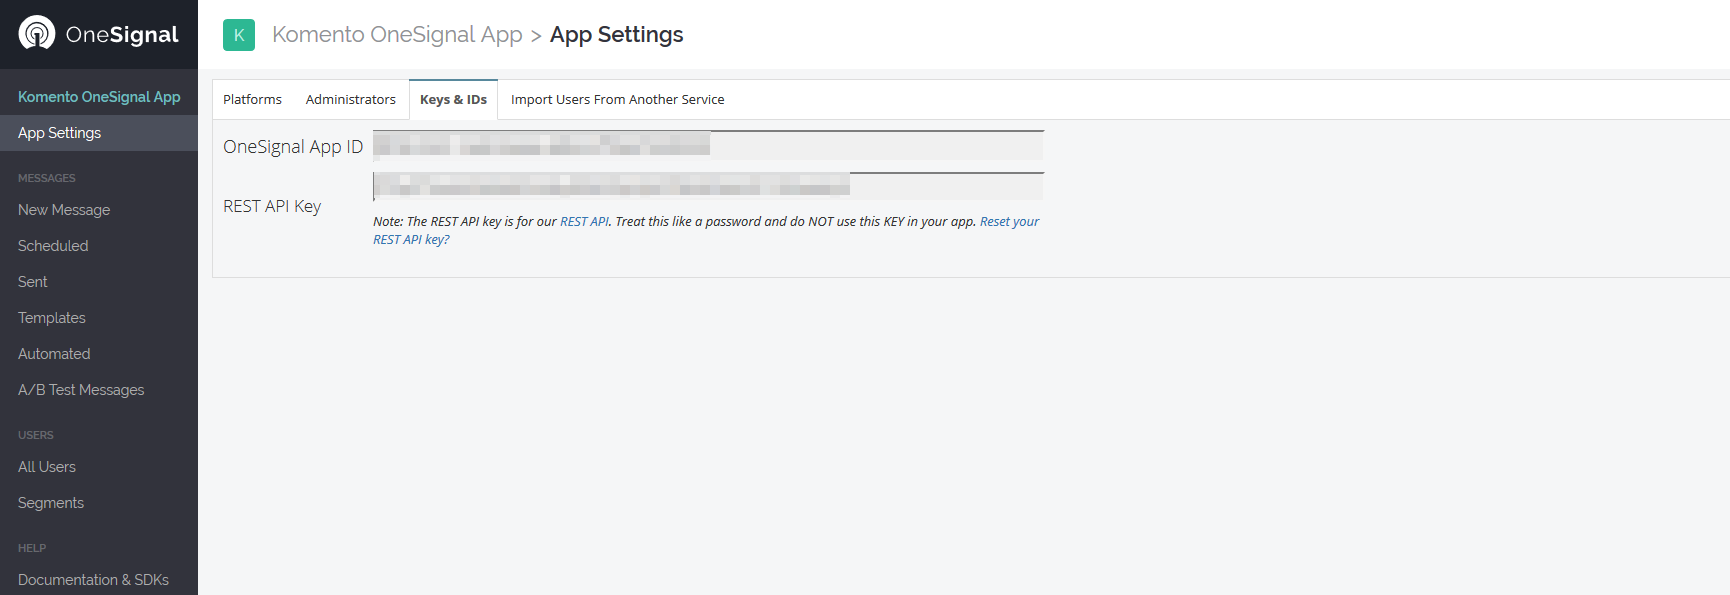Open Automated messages
Image resolution: width=1730 pixels, height=595 pixels.
[54, 354]
